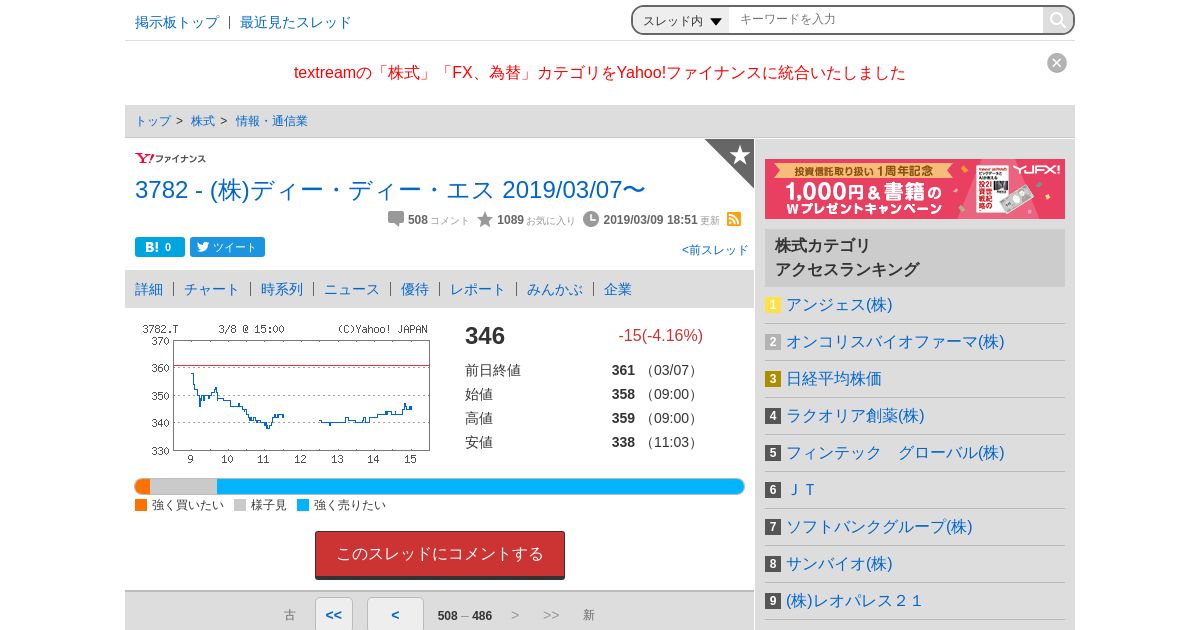Open ranking 7 ソフトバンクグループ(株)

click(879, 527)
